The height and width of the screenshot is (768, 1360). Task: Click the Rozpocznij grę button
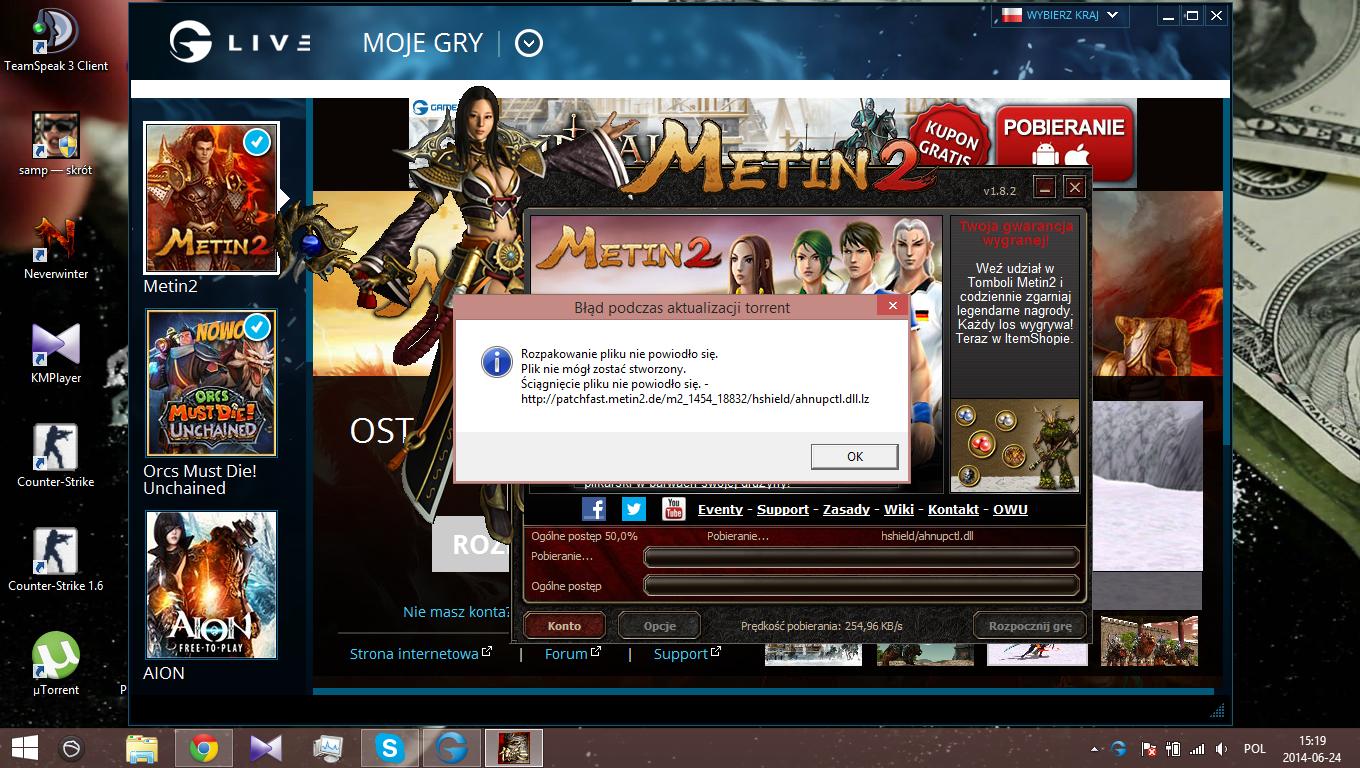[1030, 626]
